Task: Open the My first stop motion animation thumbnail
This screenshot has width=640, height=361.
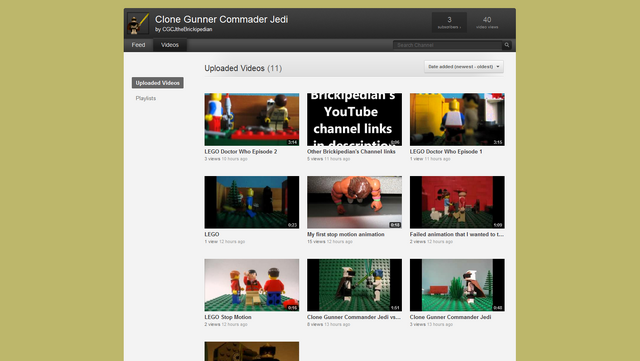Action: click(x=354, y=202)
